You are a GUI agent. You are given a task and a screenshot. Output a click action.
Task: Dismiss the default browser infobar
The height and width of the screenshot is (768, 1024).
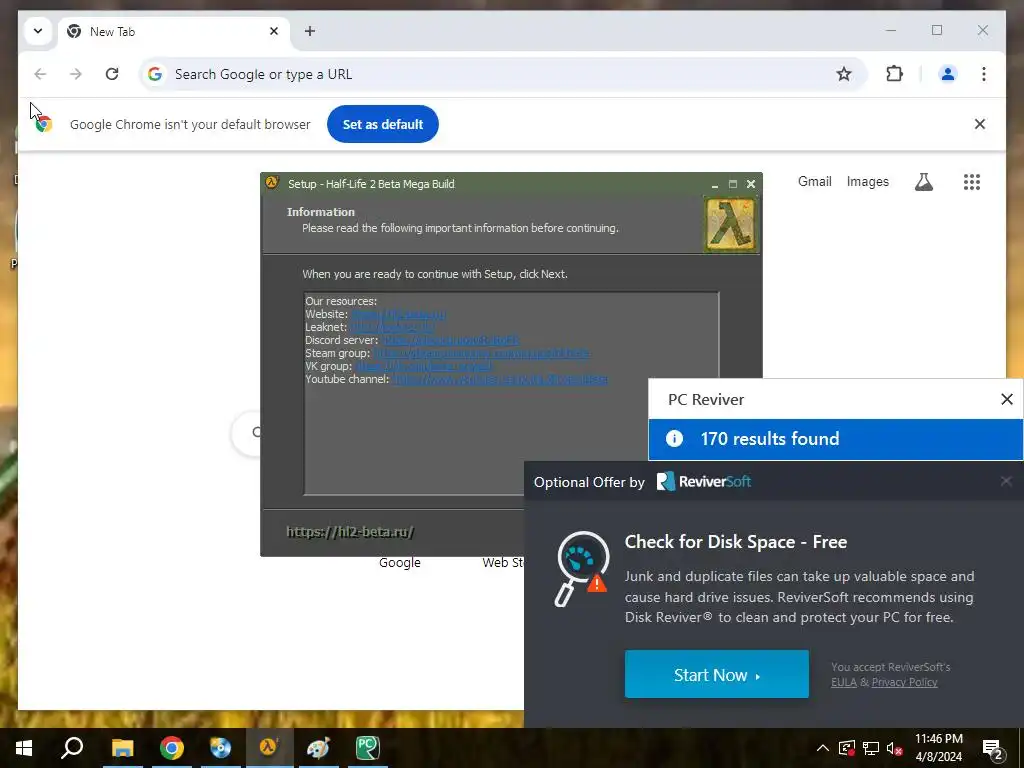[980, 124]
